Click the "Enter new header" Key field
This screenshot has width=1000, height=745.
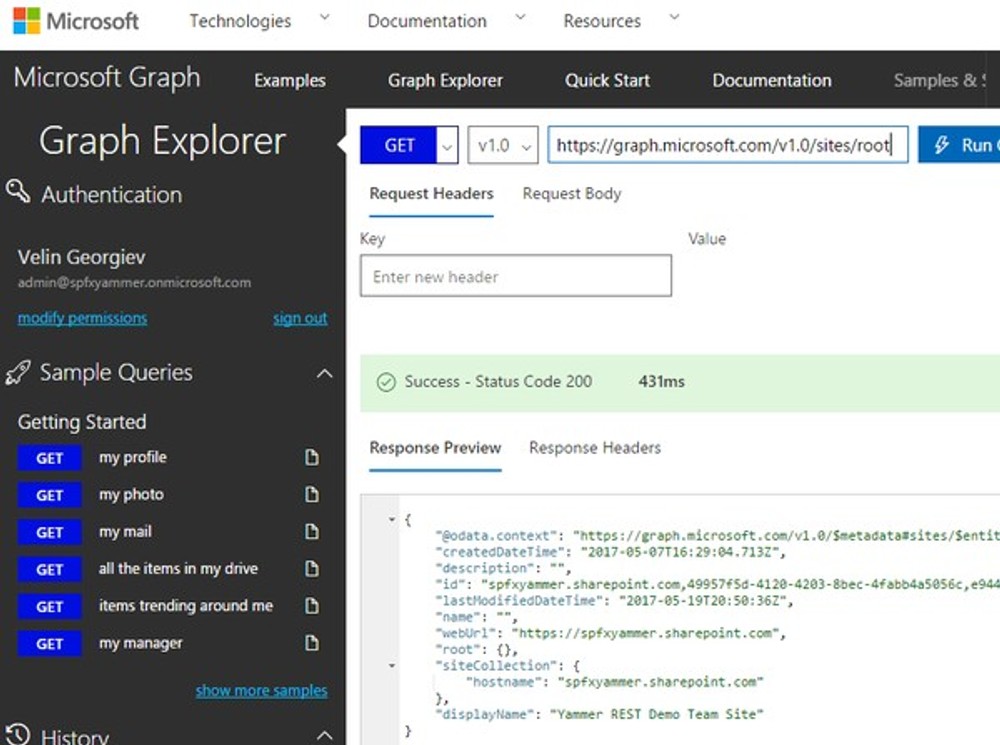click(515, 276)
